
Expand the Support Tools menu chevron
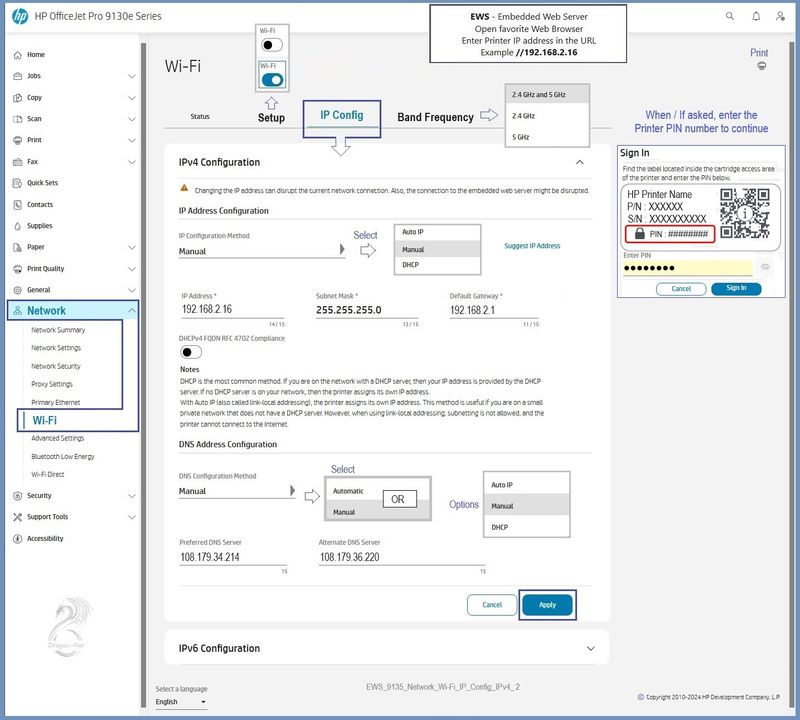(x=132, y=517)
